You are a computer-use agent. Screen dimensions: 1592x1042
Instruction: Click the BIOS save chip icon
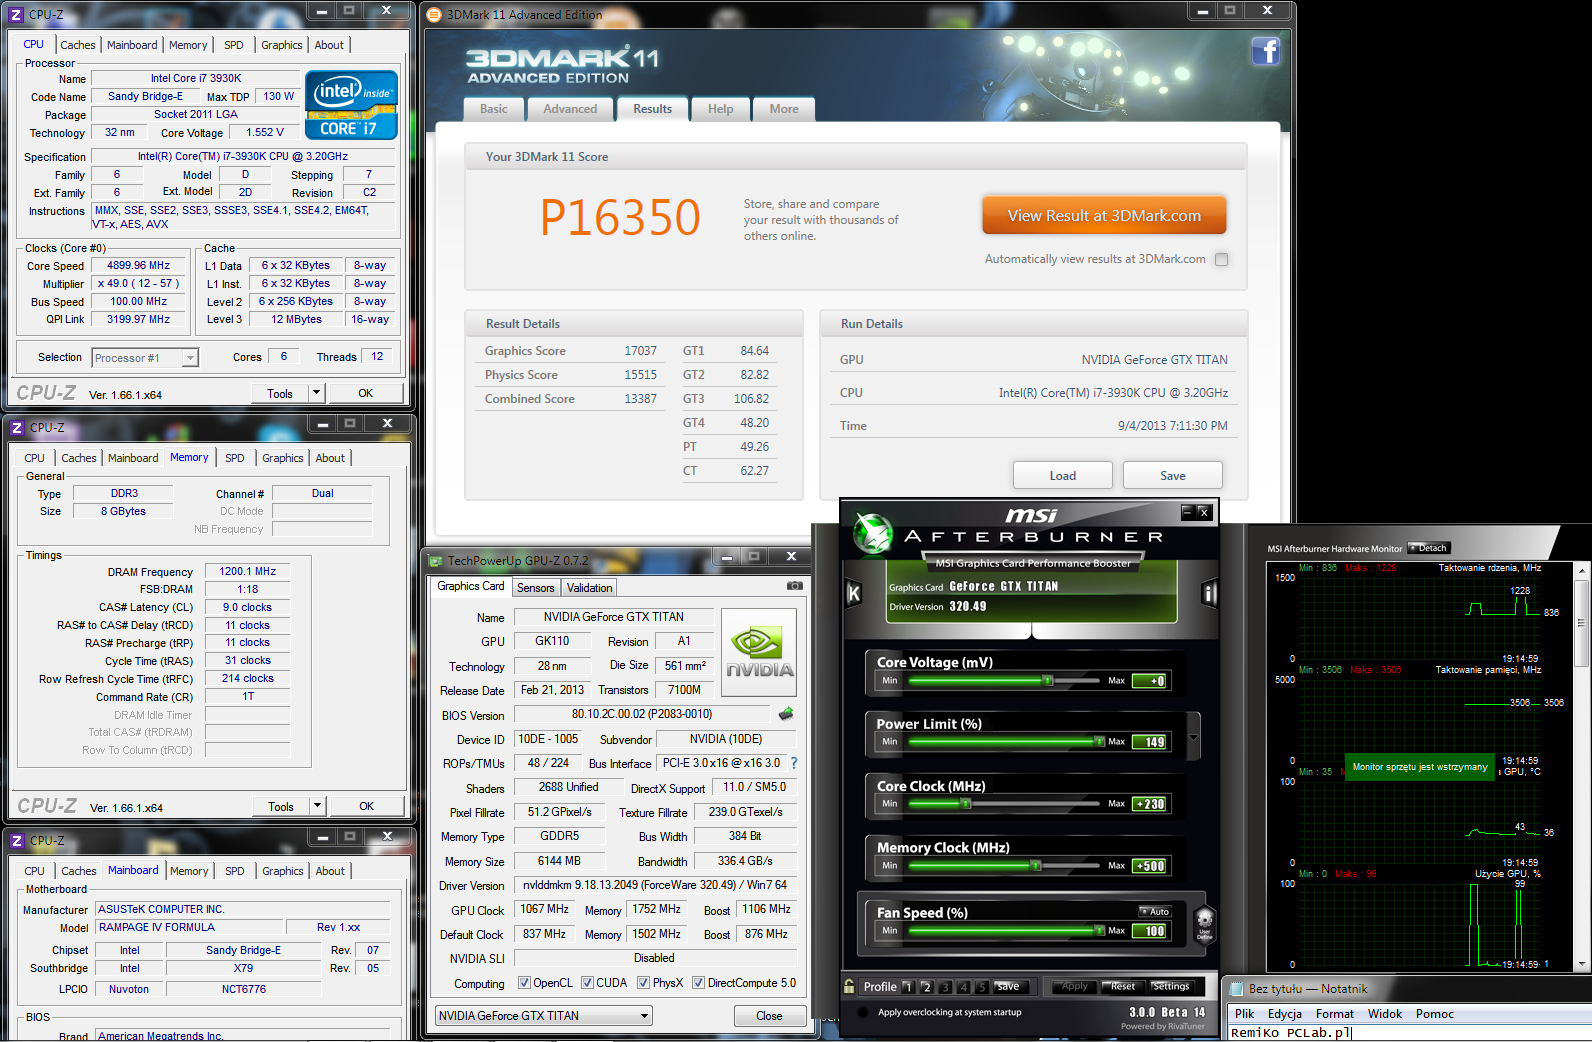coord(786,714)
